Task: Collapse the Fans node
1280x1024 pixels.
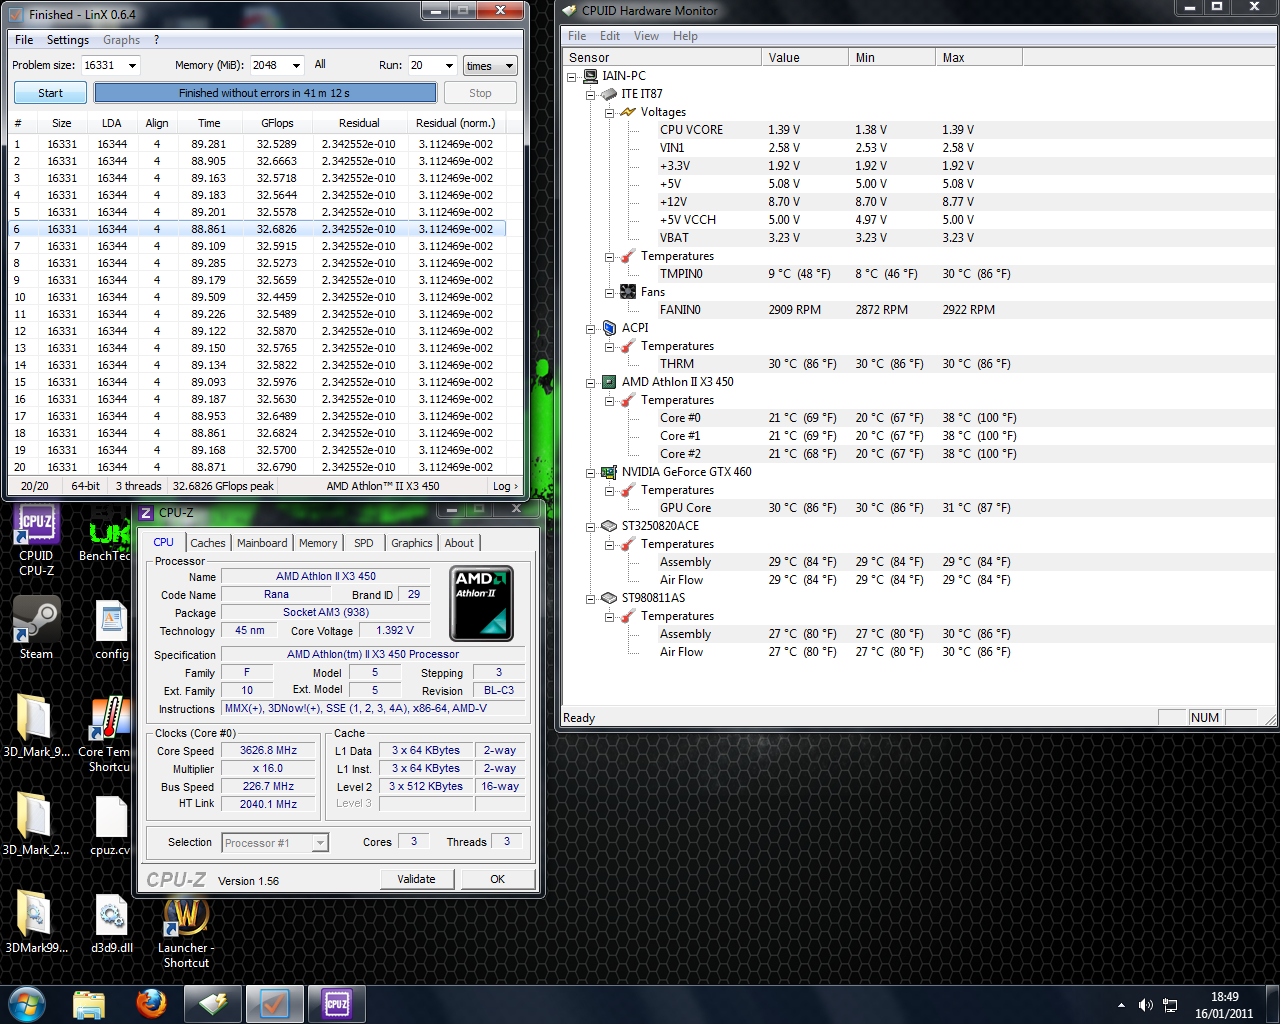Action: click(x=609, y=292)
